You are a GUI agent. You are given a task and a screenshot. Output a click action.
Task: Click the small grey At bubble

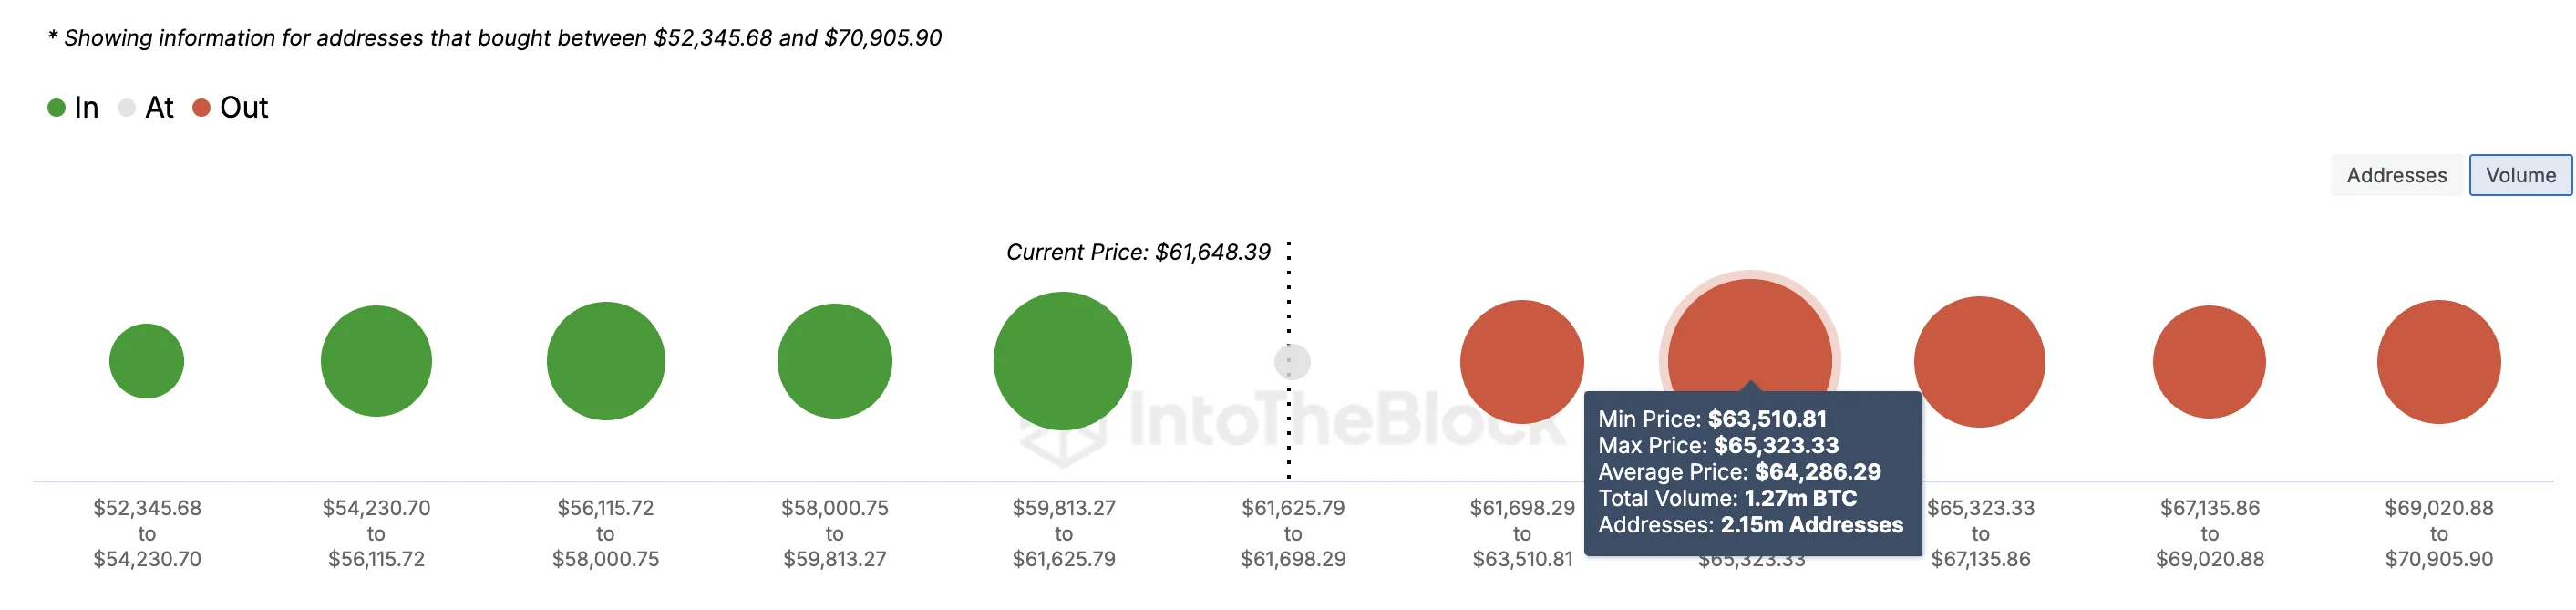[1292, 362]
